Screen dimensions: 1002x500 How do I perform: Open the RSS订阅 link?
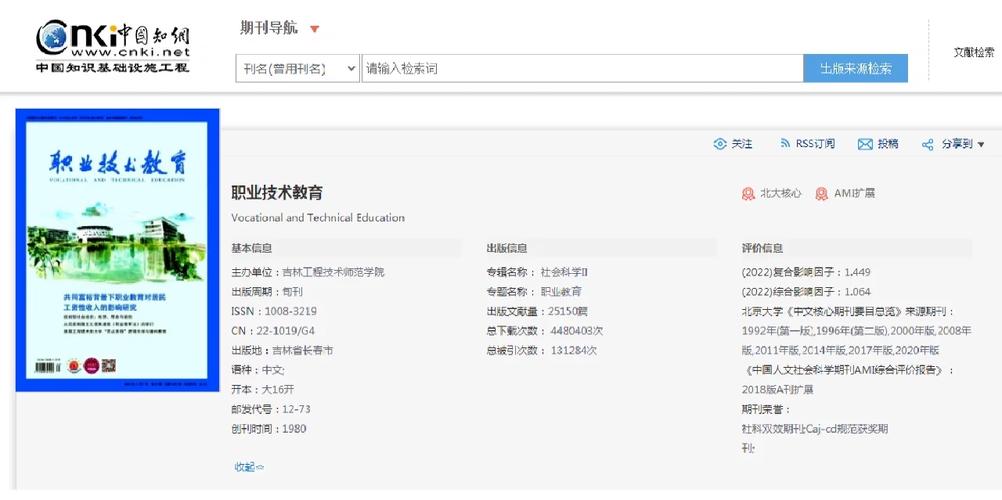tap(815, 144)
